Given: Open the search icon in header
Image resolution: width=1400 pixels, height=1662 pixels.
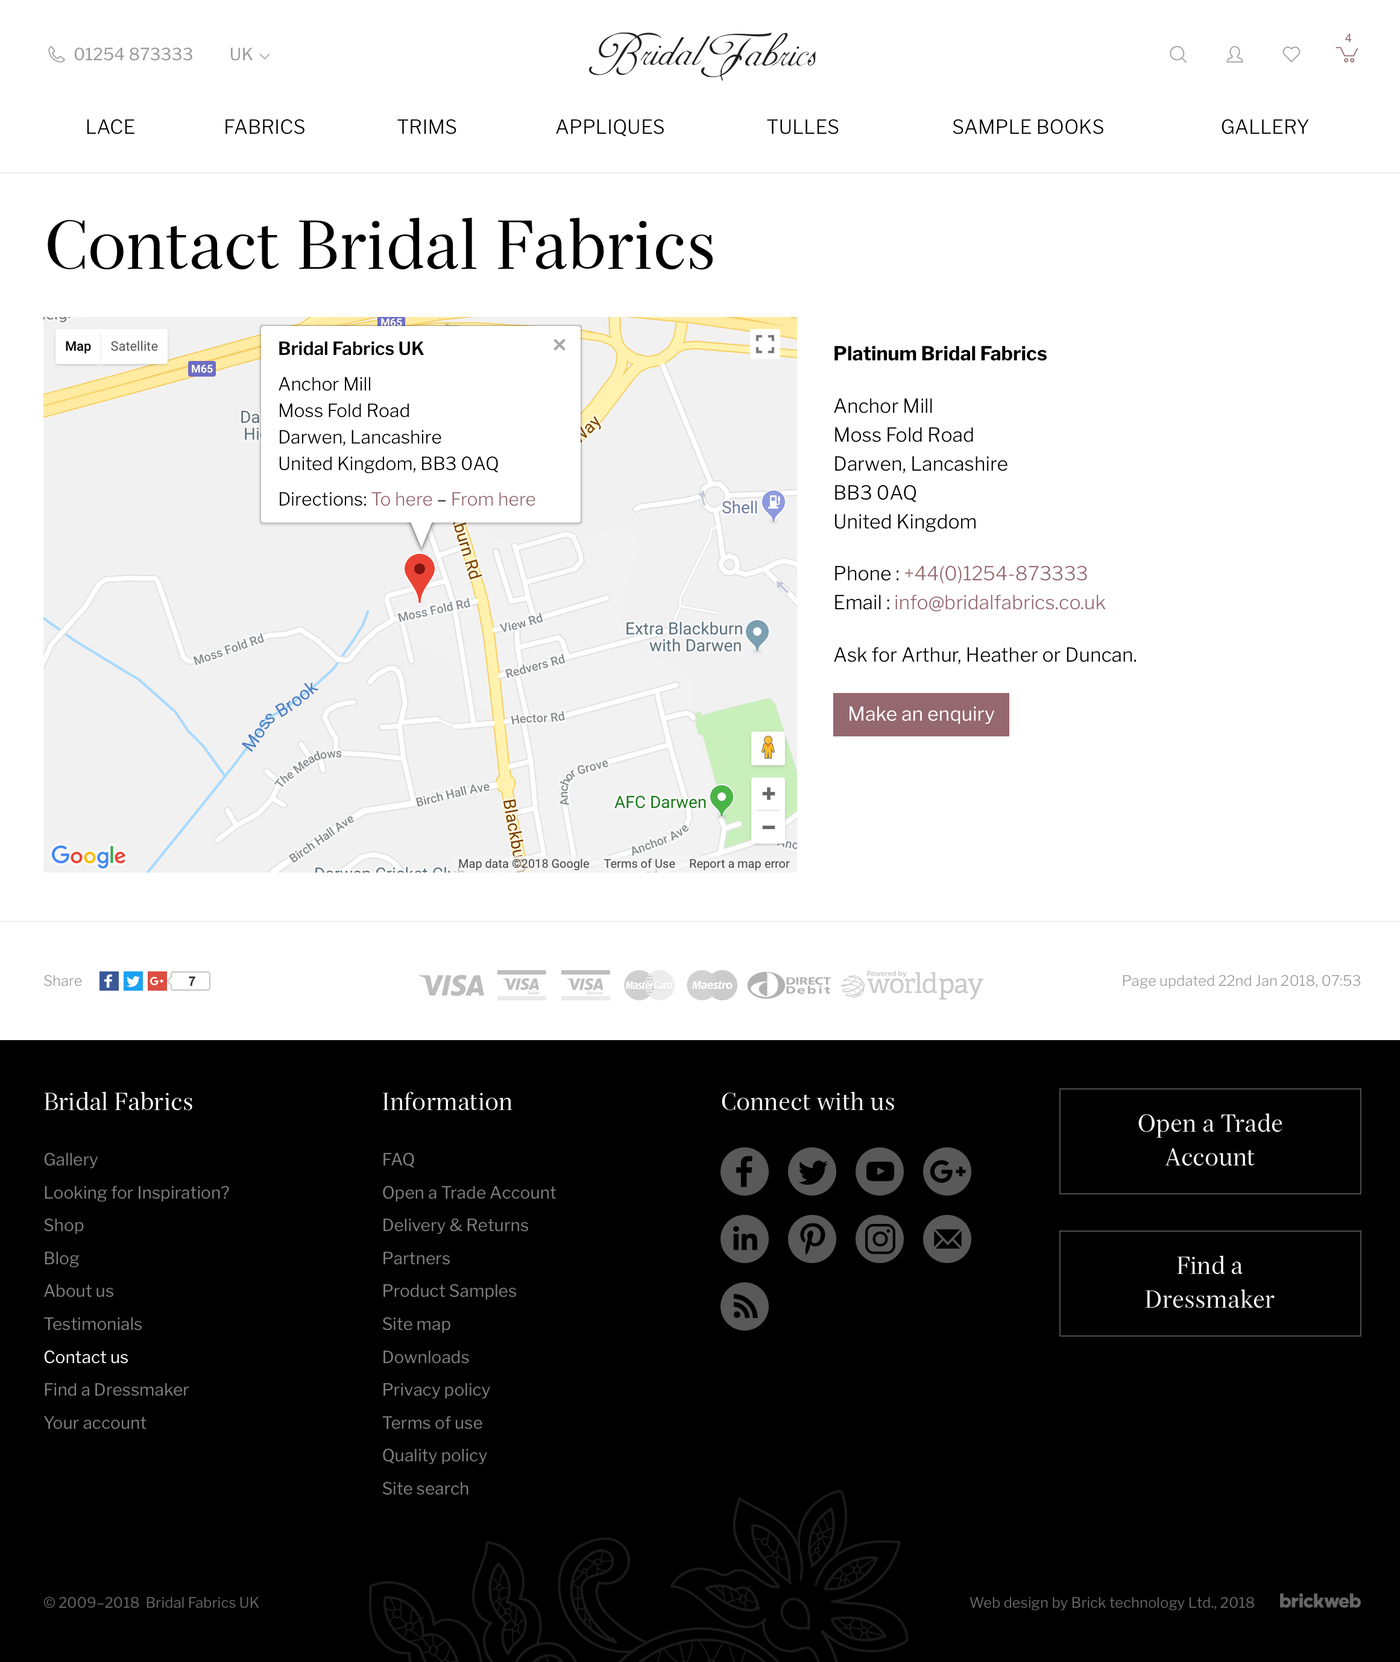Looking at the screenshot, I should click(1178, 54).
